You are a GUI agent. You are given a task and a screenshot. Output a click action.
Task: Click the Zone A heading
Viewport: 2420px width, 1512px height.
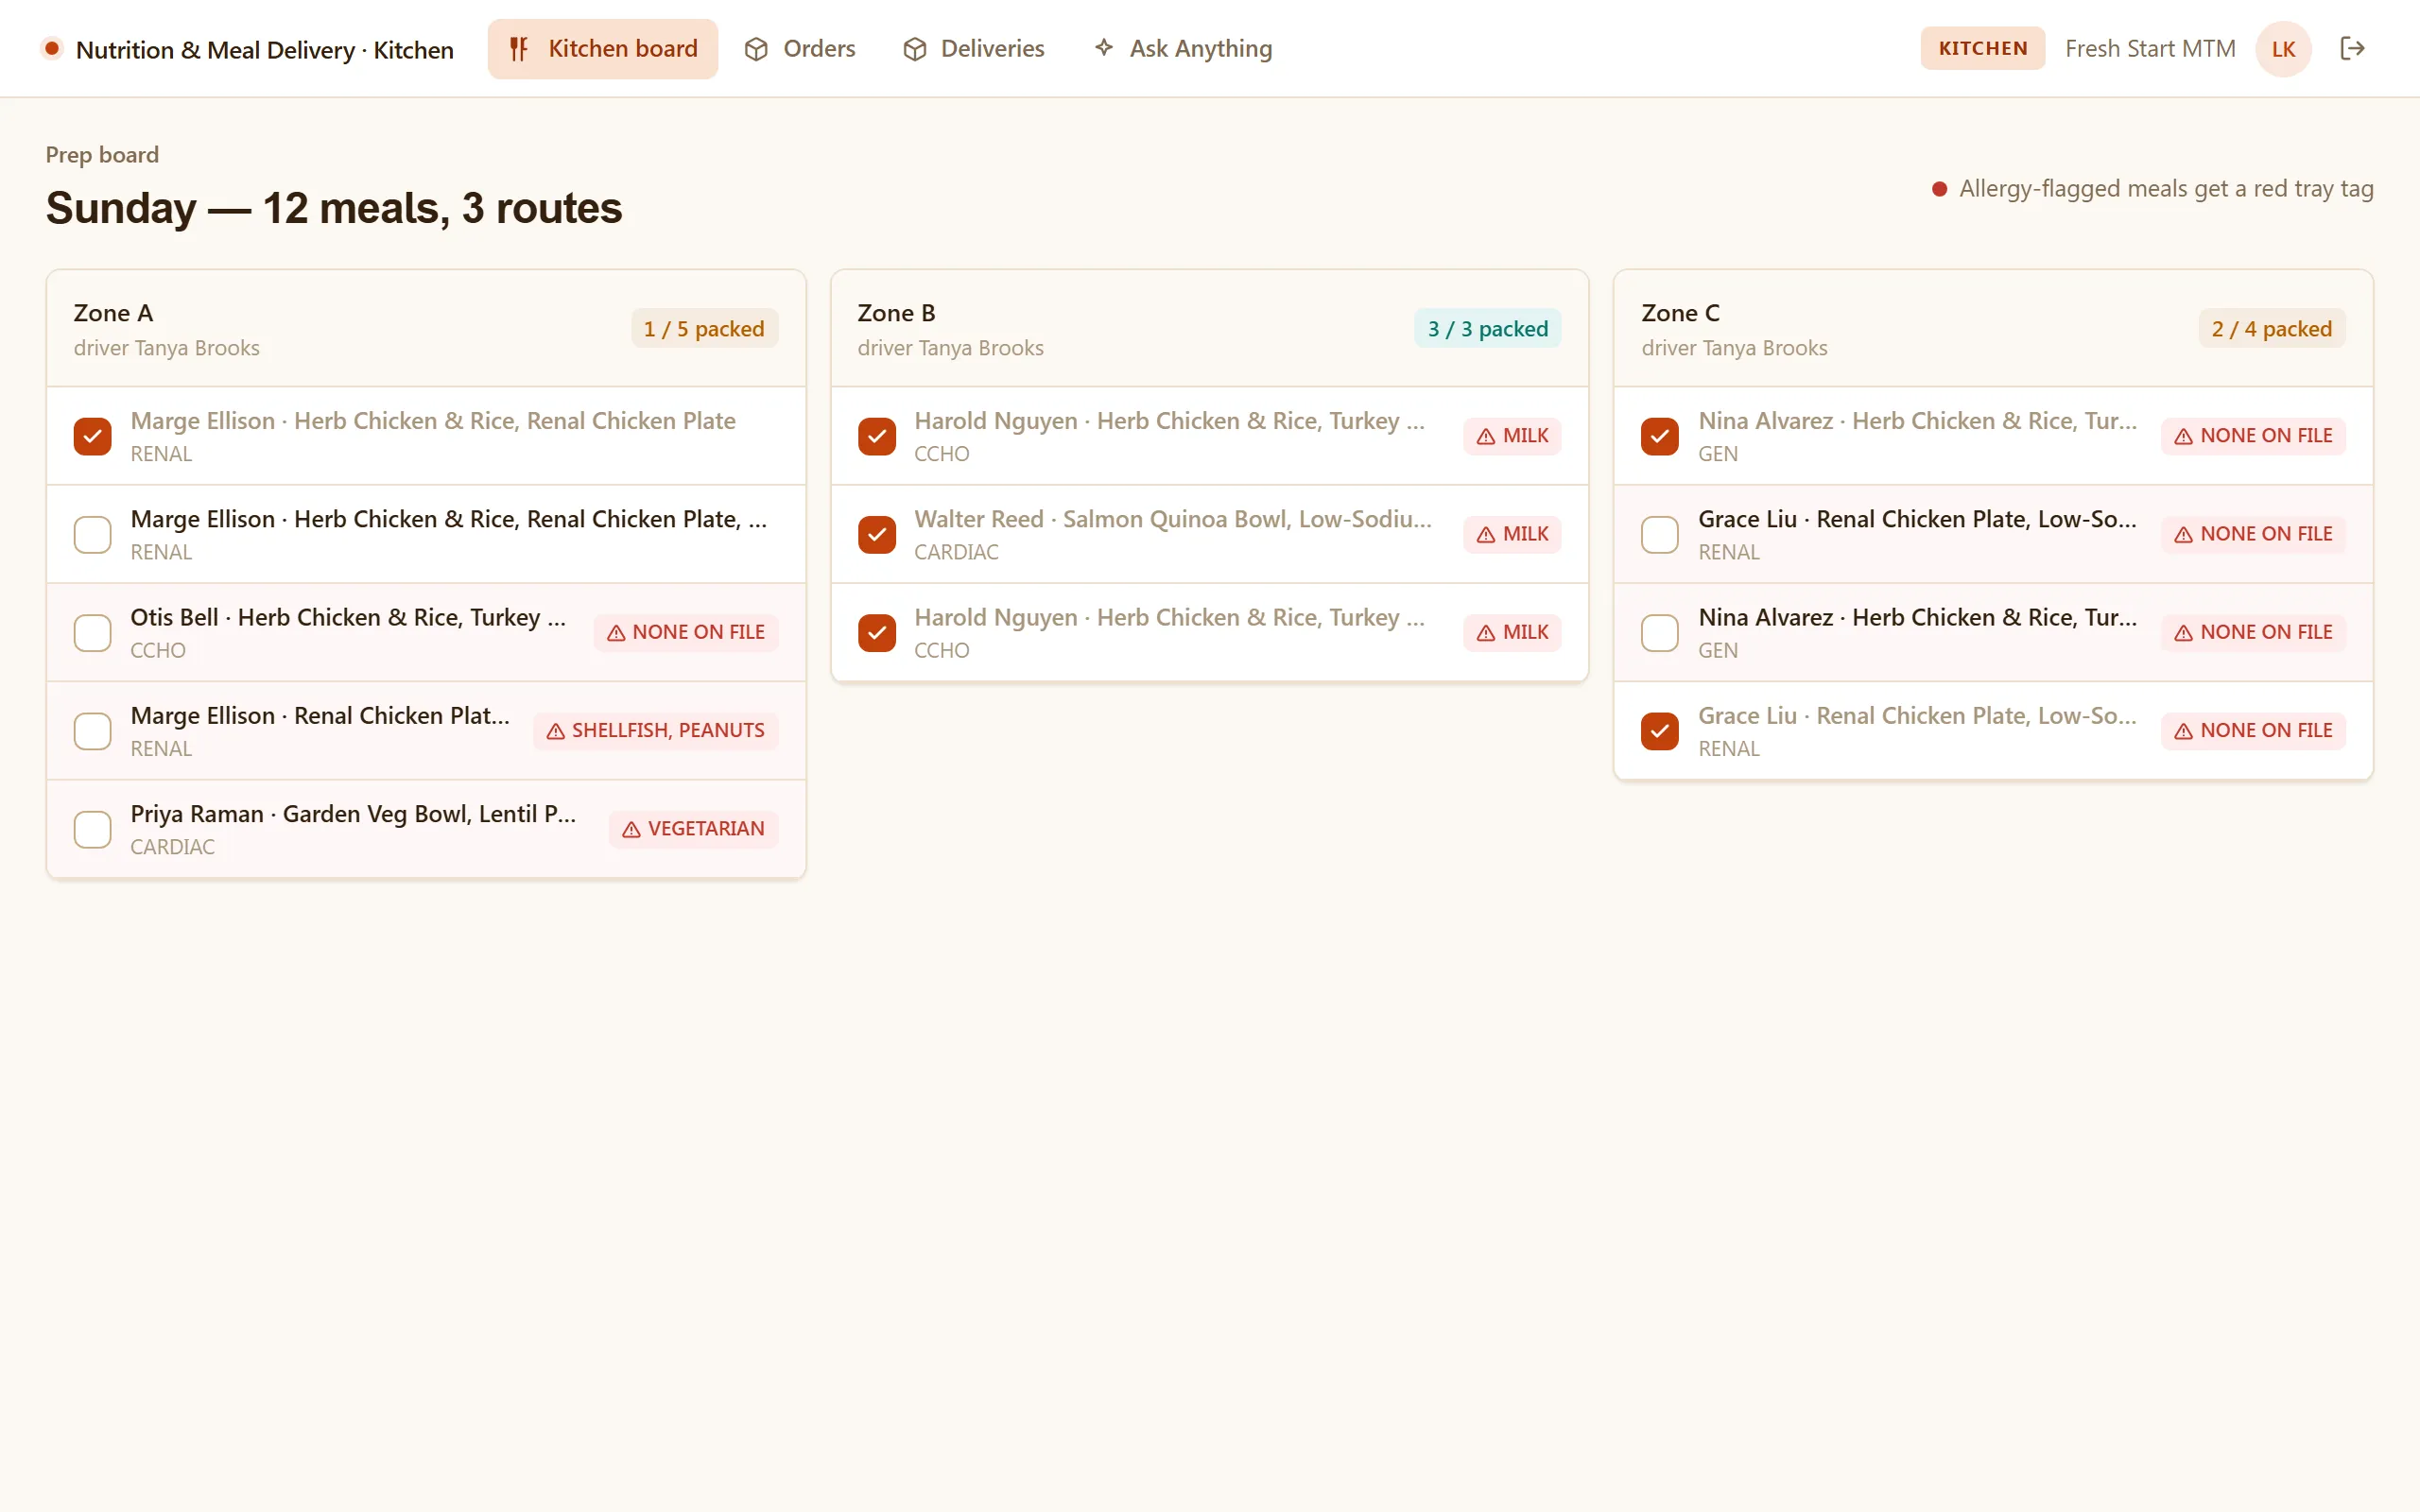click(x=113, y=313)
